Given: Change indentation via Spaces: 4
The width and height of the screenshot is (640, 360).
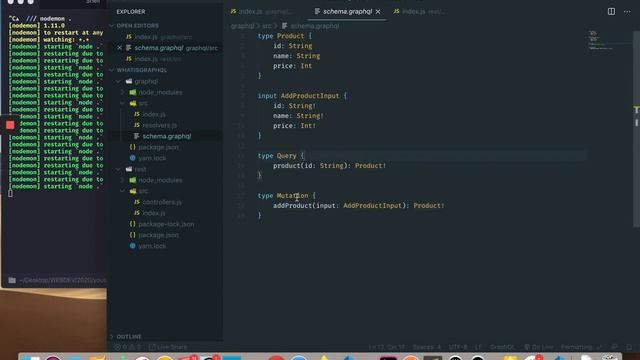Looking at the screenshot, I should [427, 347].
